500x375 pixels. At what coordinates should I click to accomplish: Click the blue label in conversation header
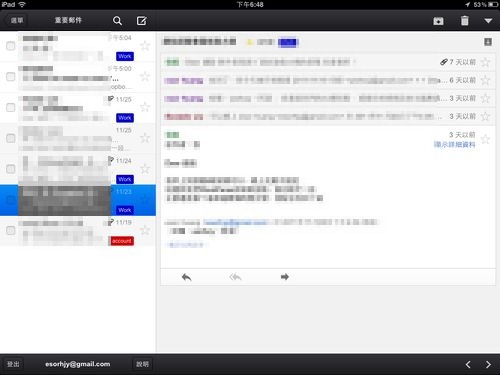coord(287,42)
